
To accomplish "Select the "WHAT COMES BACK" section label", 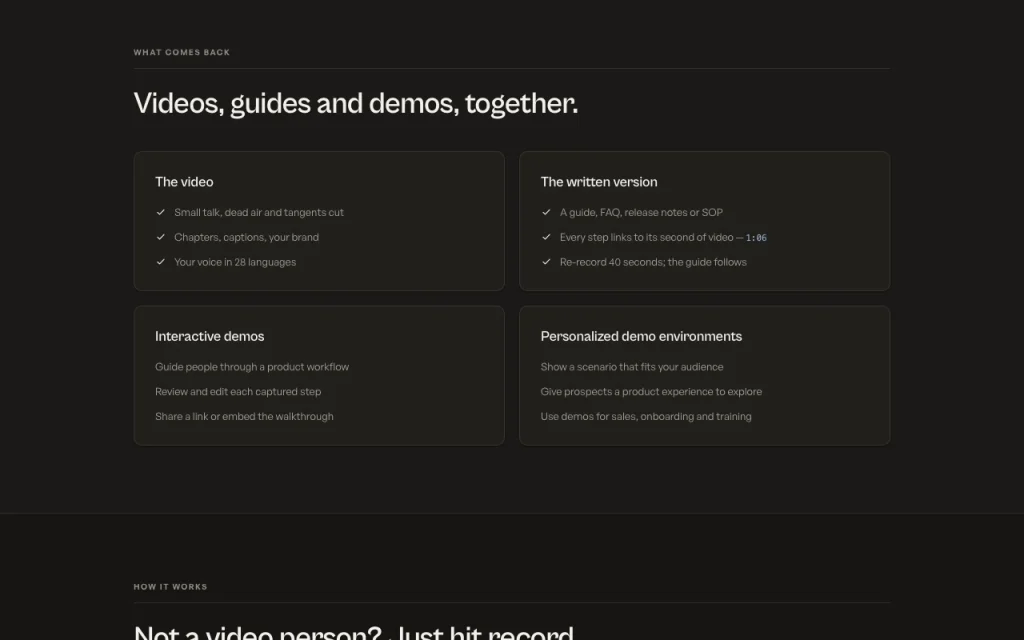I will pyautogui.click(x=182, y=52).
